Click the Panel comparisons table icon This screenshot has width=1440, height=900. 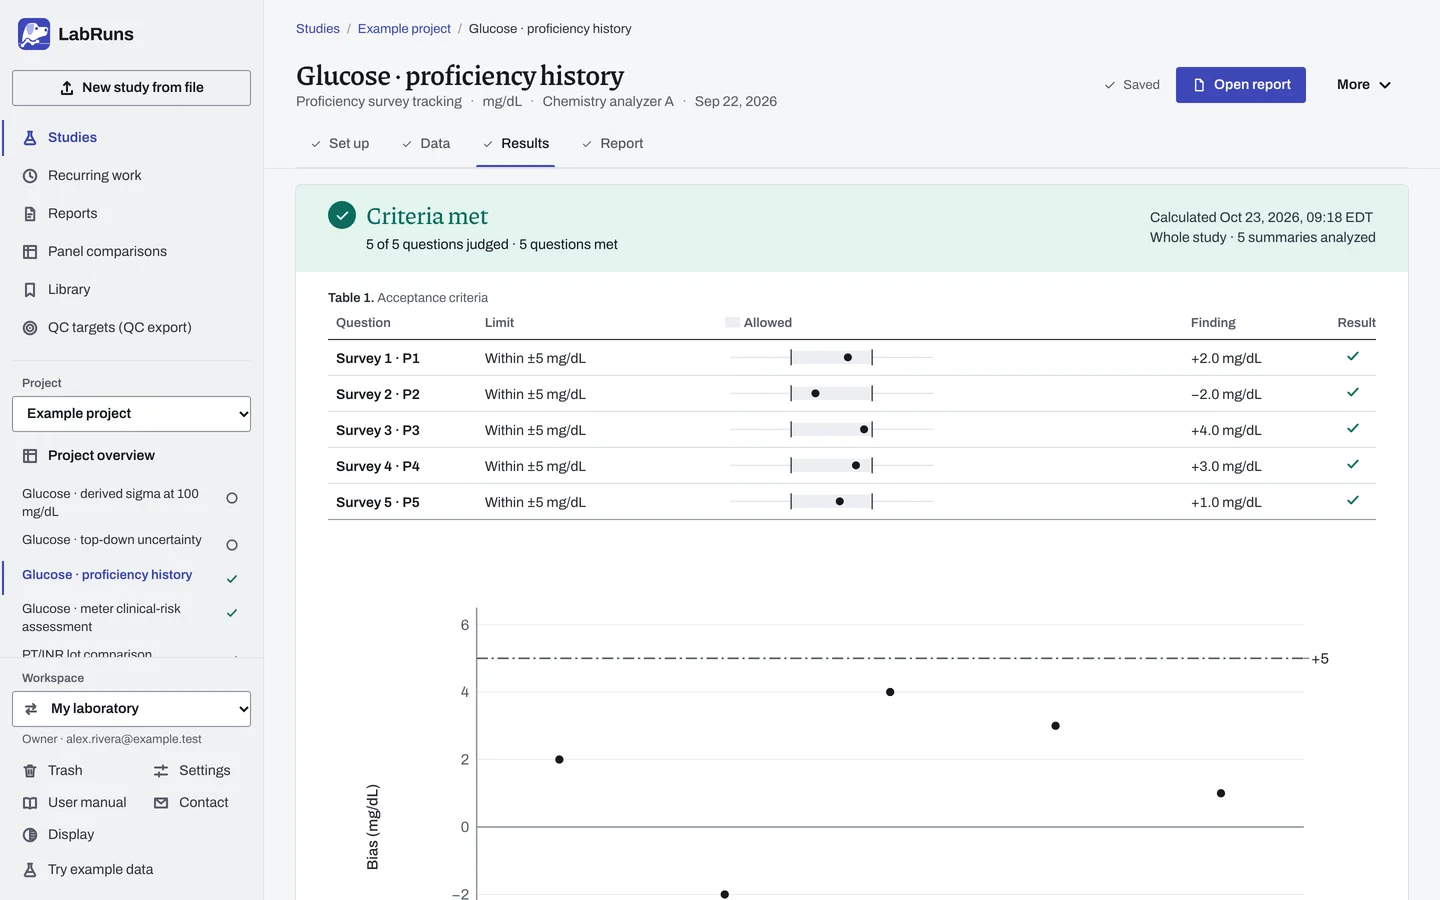click(30, 252)
